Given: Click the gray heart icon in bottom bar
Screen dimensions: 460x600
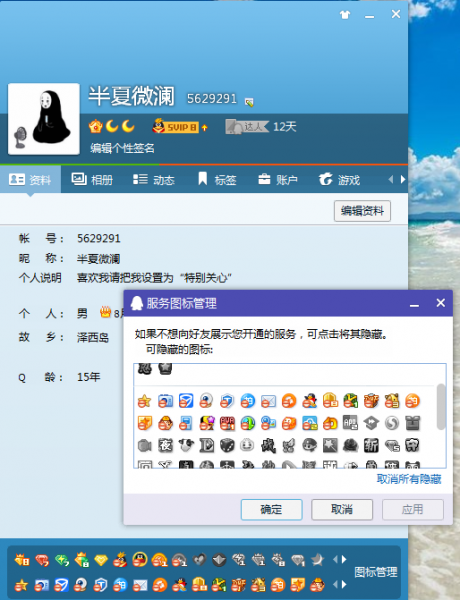Looking at the screenshot, I should tap(199, 560).
